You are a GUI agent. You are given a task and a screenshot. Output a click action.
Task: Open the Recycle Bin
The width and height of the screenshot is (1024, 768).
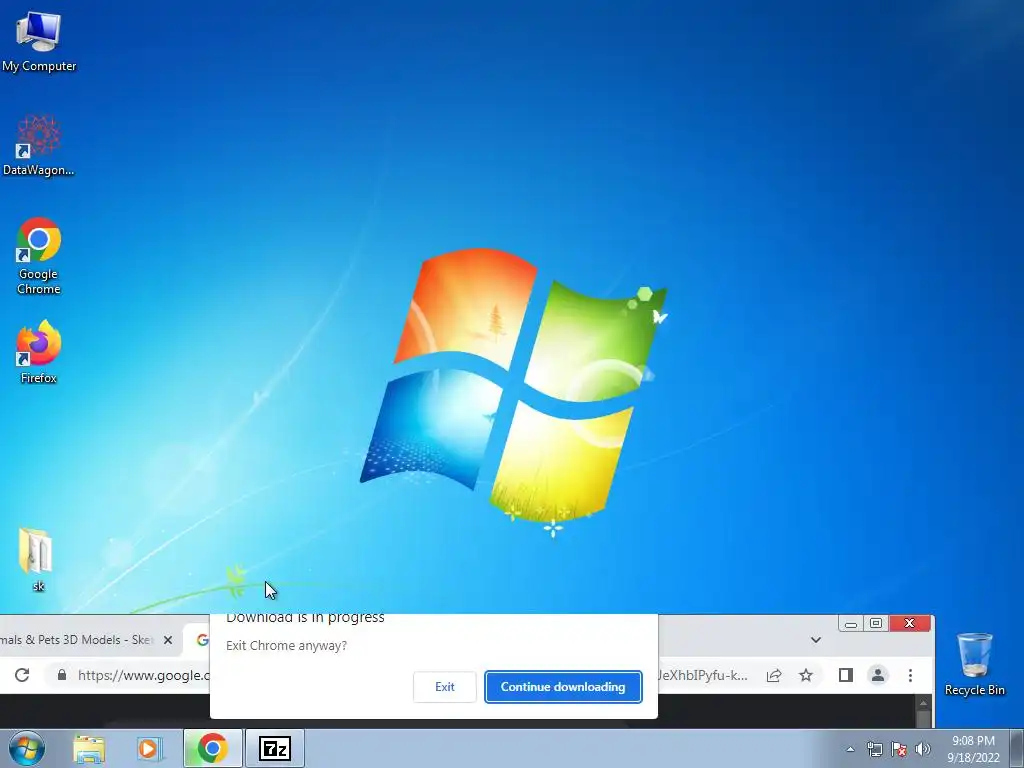[x=974, y=664]
